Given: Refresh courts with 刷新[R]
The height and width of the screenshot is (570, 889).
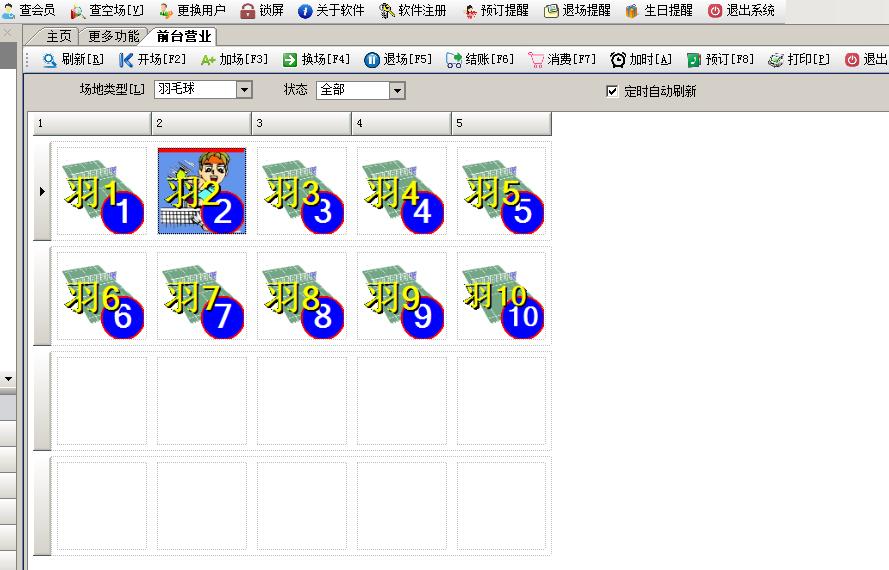Looking at the screenshot, I should [73, 60].
